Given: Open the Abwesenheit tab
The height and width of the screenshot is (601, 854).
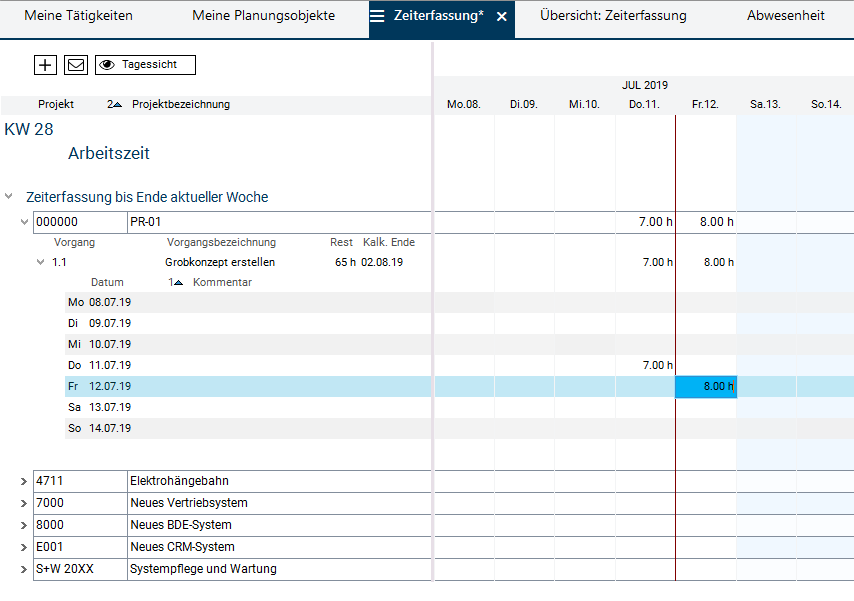Looking at the screenshot, I should pos(786,16).
